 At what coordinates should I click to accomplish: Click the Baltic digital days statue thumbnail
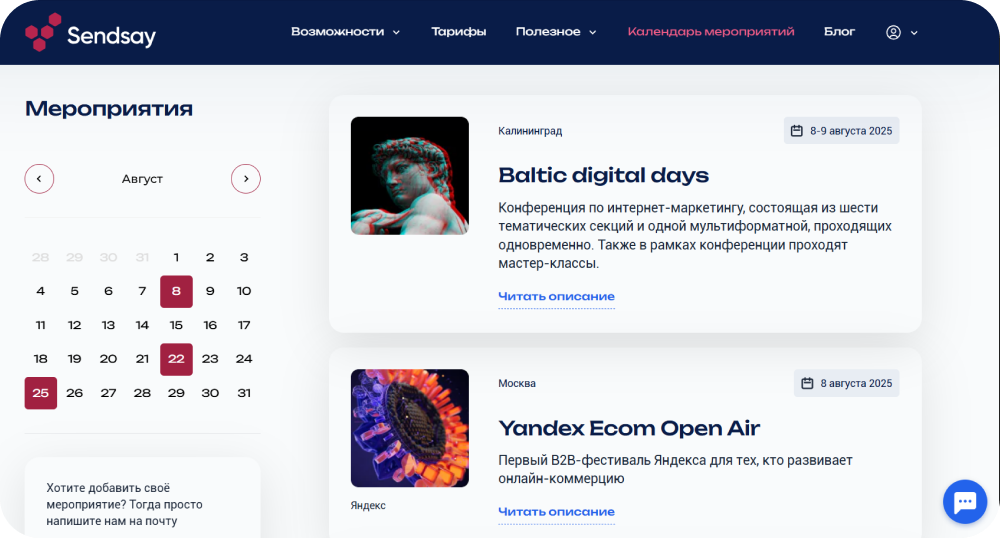click(409, 175)
